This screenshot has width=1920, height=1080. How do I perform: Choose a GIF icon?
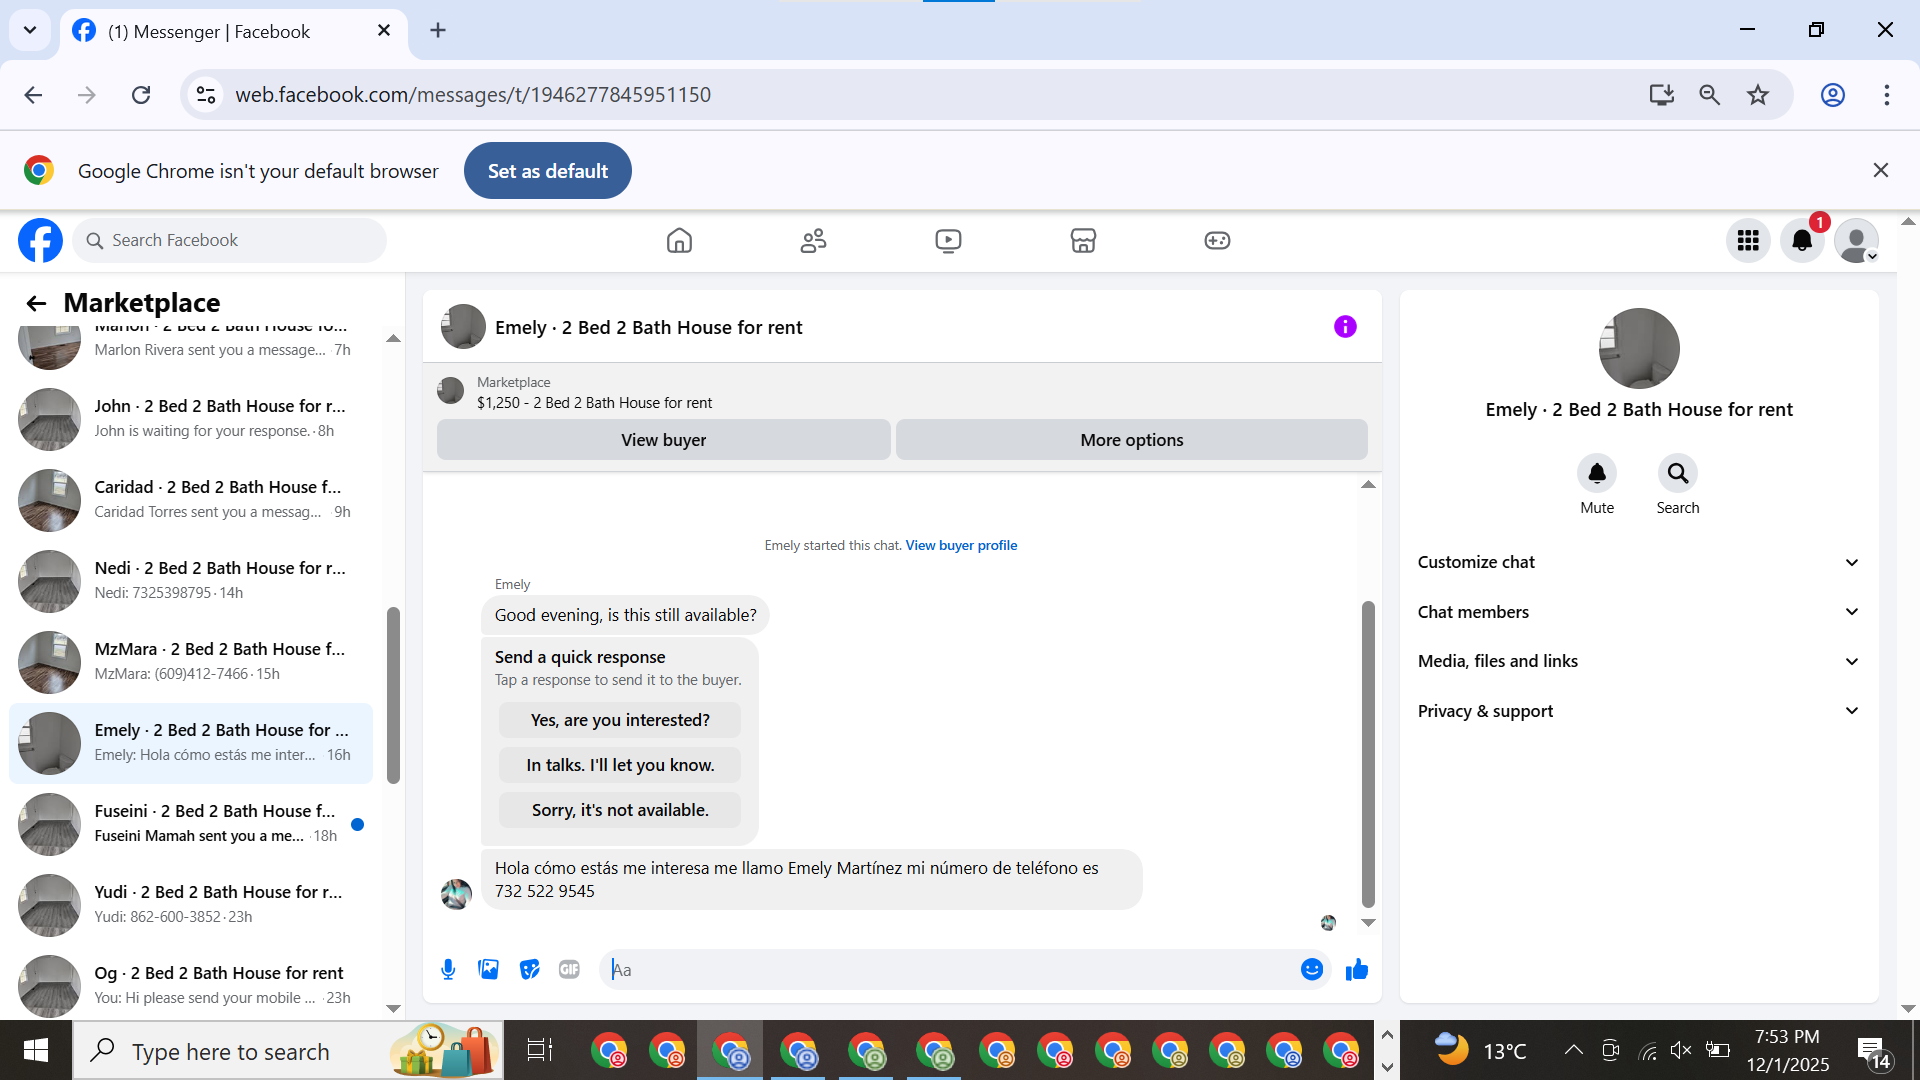pyautogui.click(x=569, y=969)
